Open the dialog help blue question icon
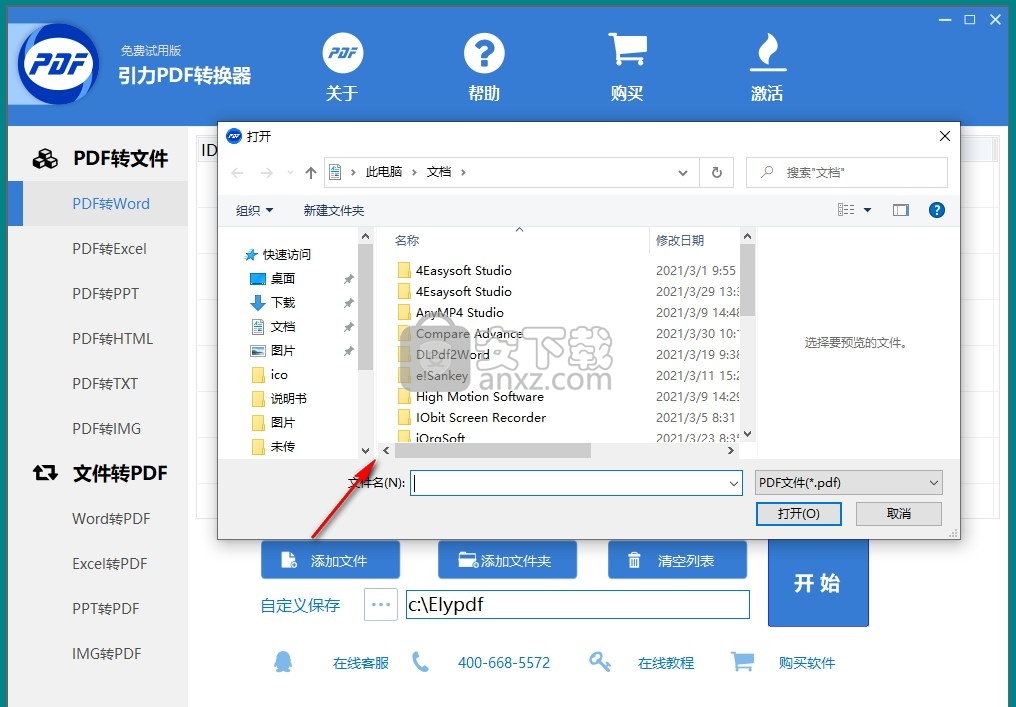The width and height of the screenshot is (1016, 707). click(936, 210)
